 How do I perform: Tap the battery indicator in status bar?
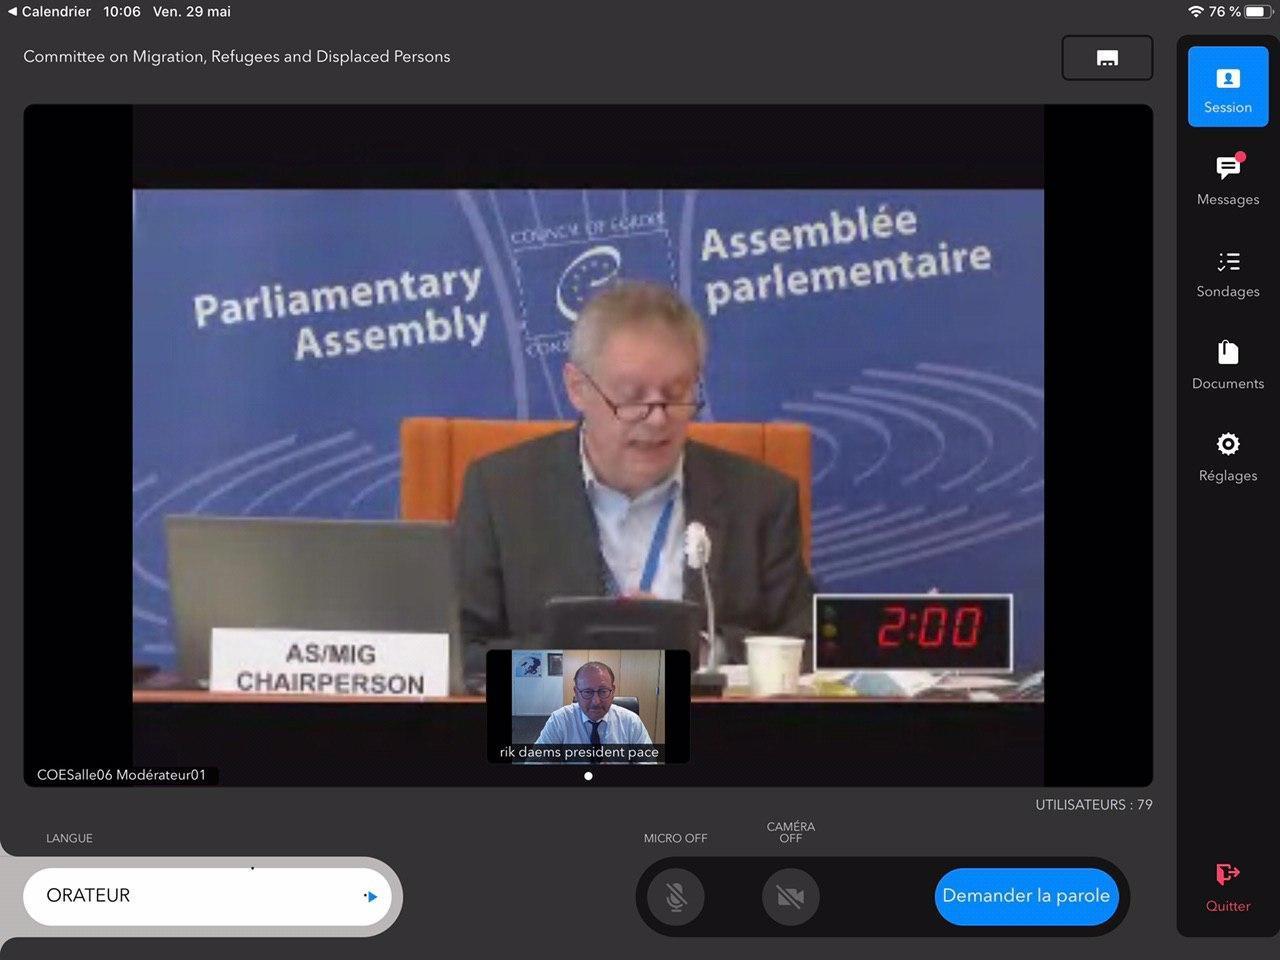1256,12
